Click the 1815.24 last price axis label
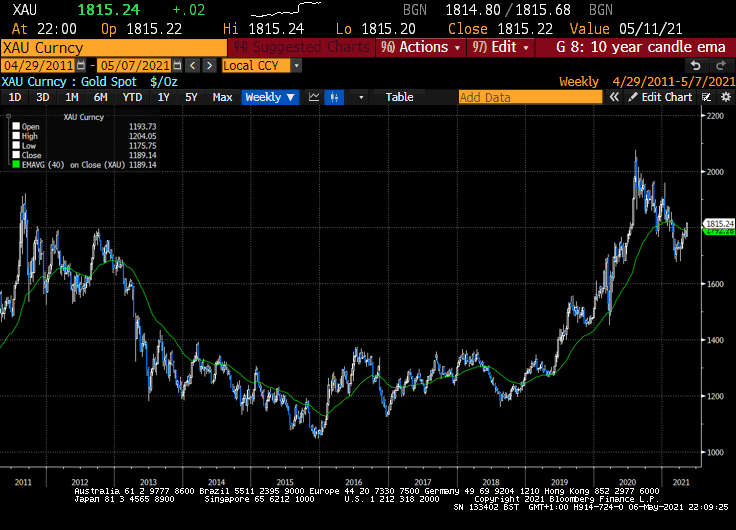The height and width of the screenshot is (530, 736). click(x=720, y=224)
